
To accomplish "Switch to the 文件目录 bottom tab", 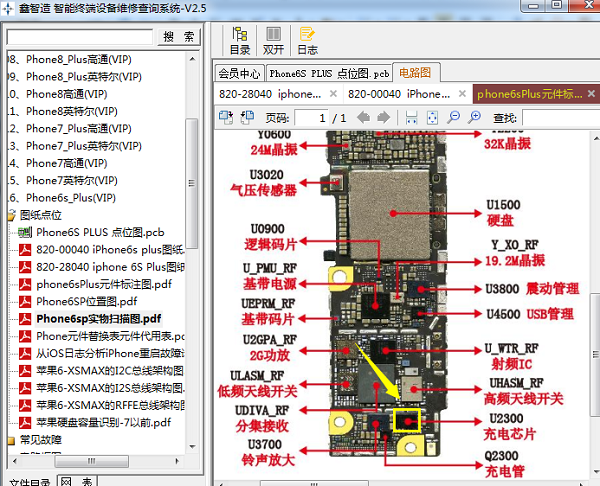I will pos(29,481).
